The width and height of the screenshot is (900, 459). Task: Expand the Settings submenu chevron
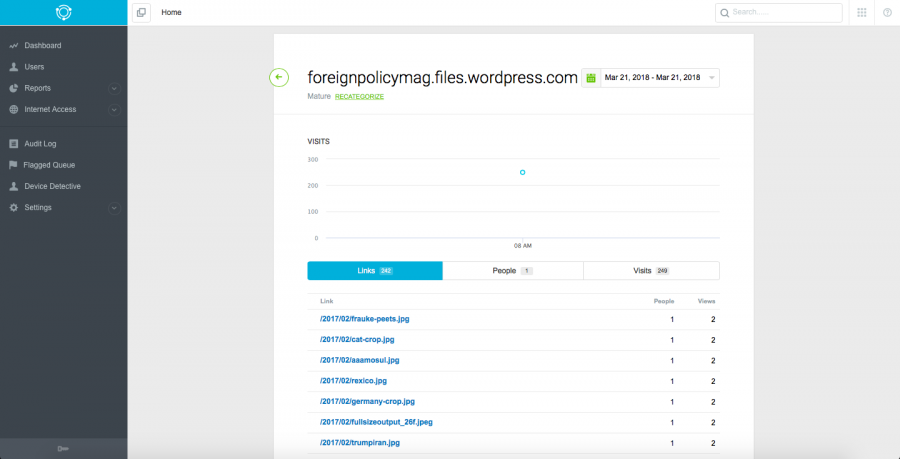point(114,208)
